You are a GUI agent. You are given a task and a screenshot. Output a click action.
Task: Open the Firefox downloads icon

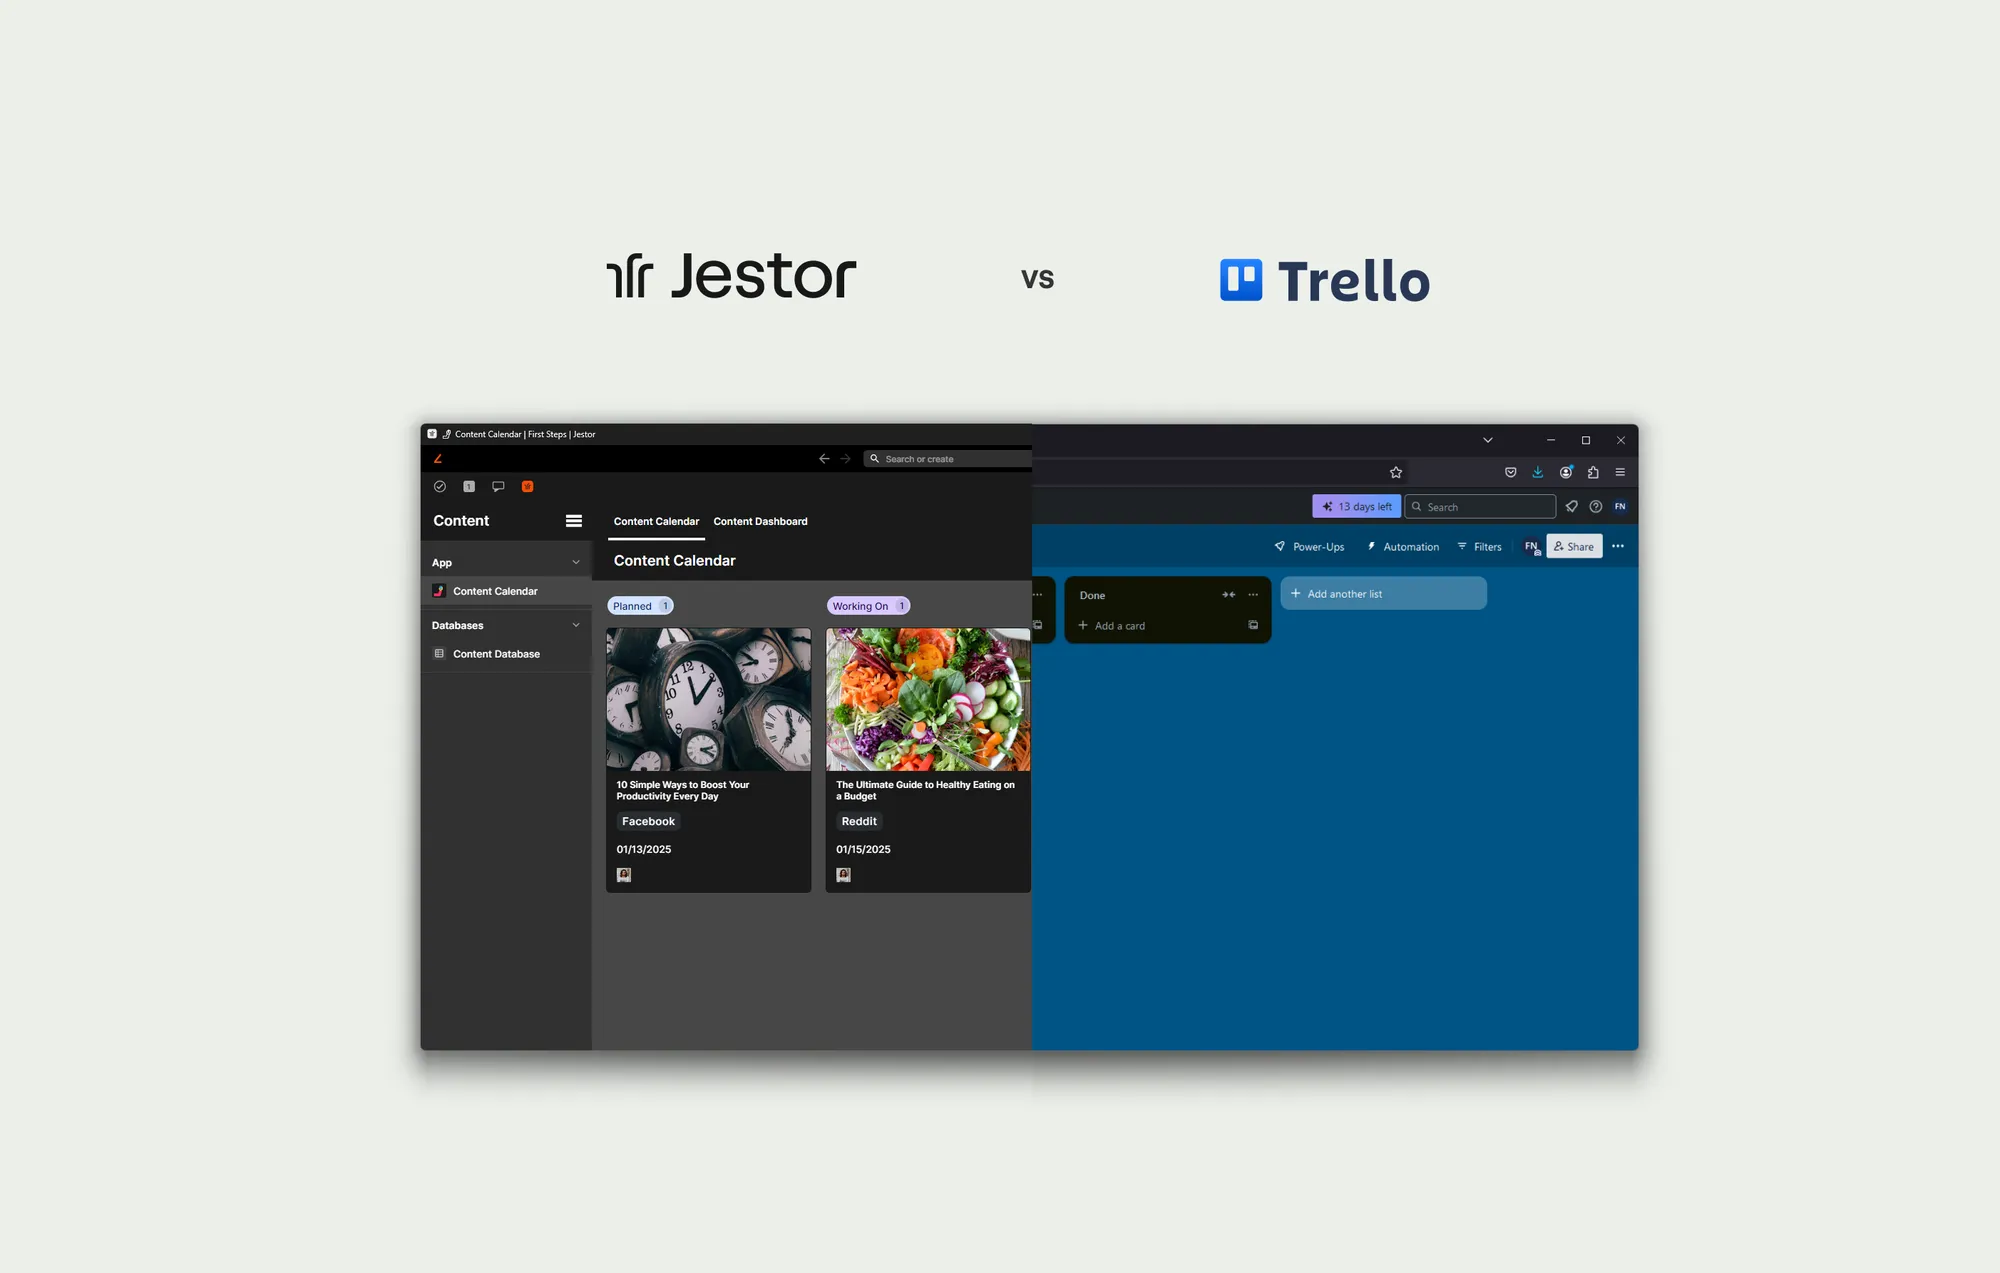[1538, 472]
